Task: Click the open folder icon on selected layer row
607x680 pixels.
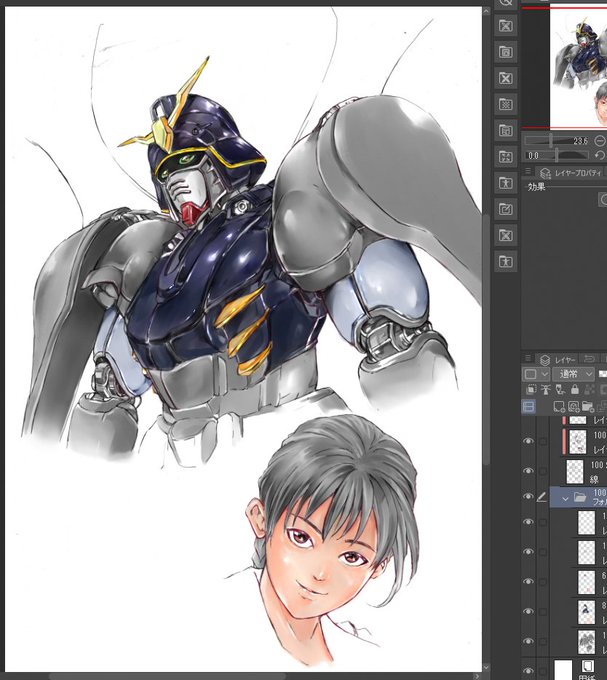Action: tap(580, 497)
